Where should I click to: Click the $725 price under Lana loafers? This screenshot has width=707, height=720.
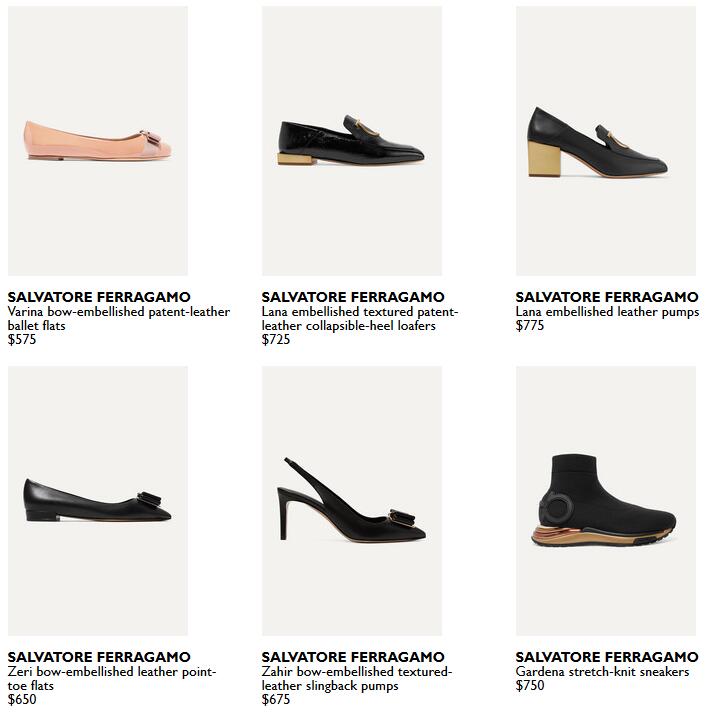tap(276, 339)
